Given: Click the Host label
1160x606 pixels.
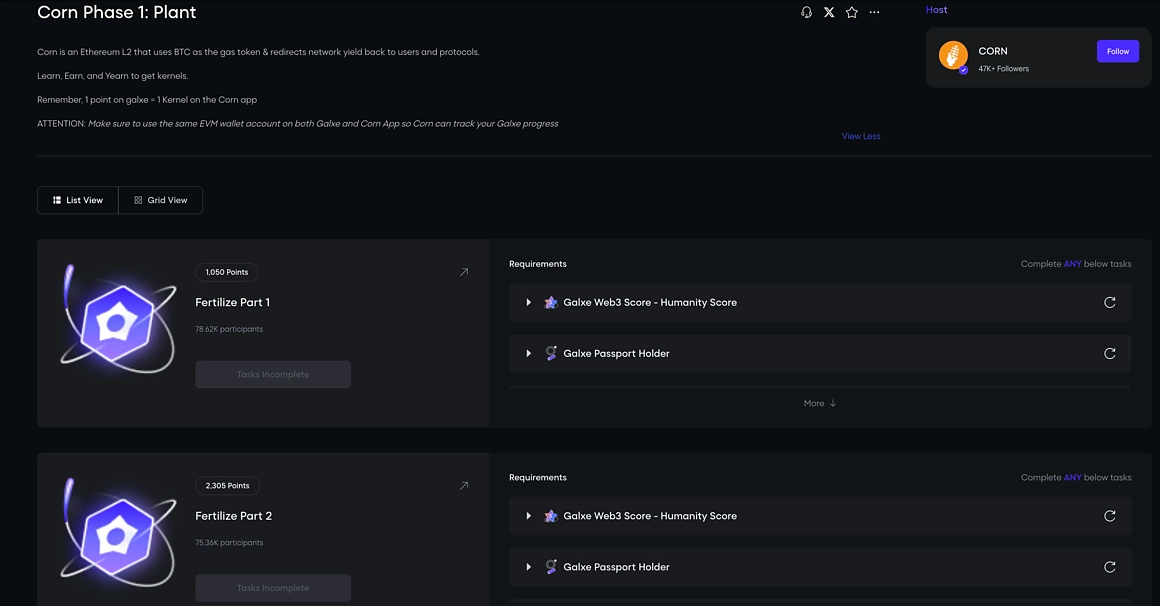Looking at the screenshot, I should (937, 10).
